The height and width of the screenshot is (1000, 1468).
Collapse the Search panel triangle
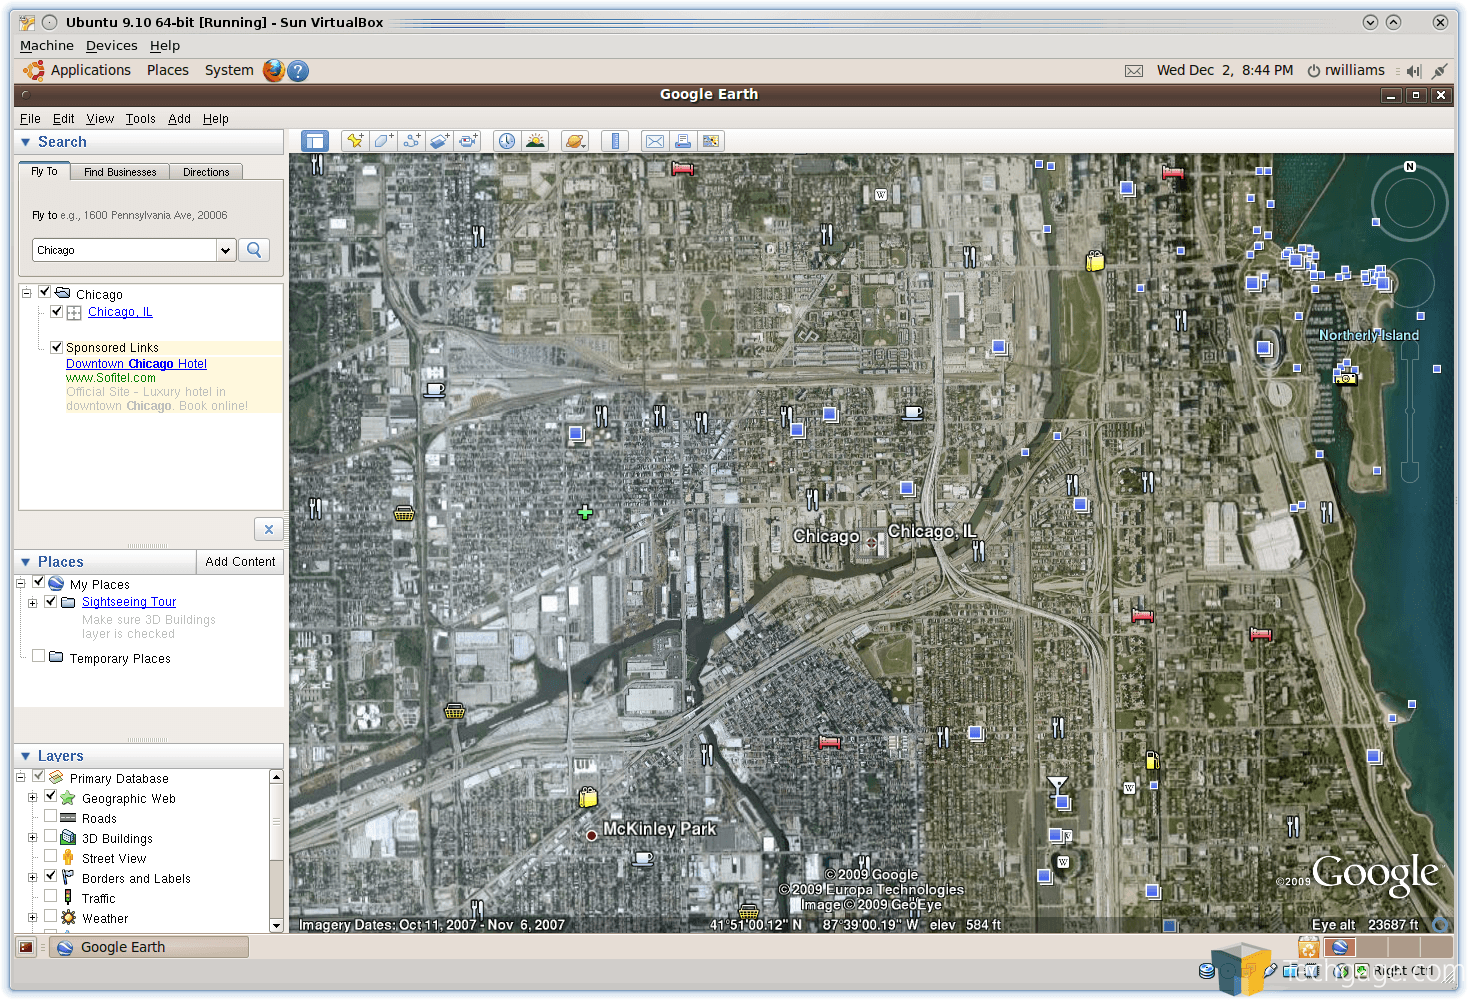click(26, 142)
